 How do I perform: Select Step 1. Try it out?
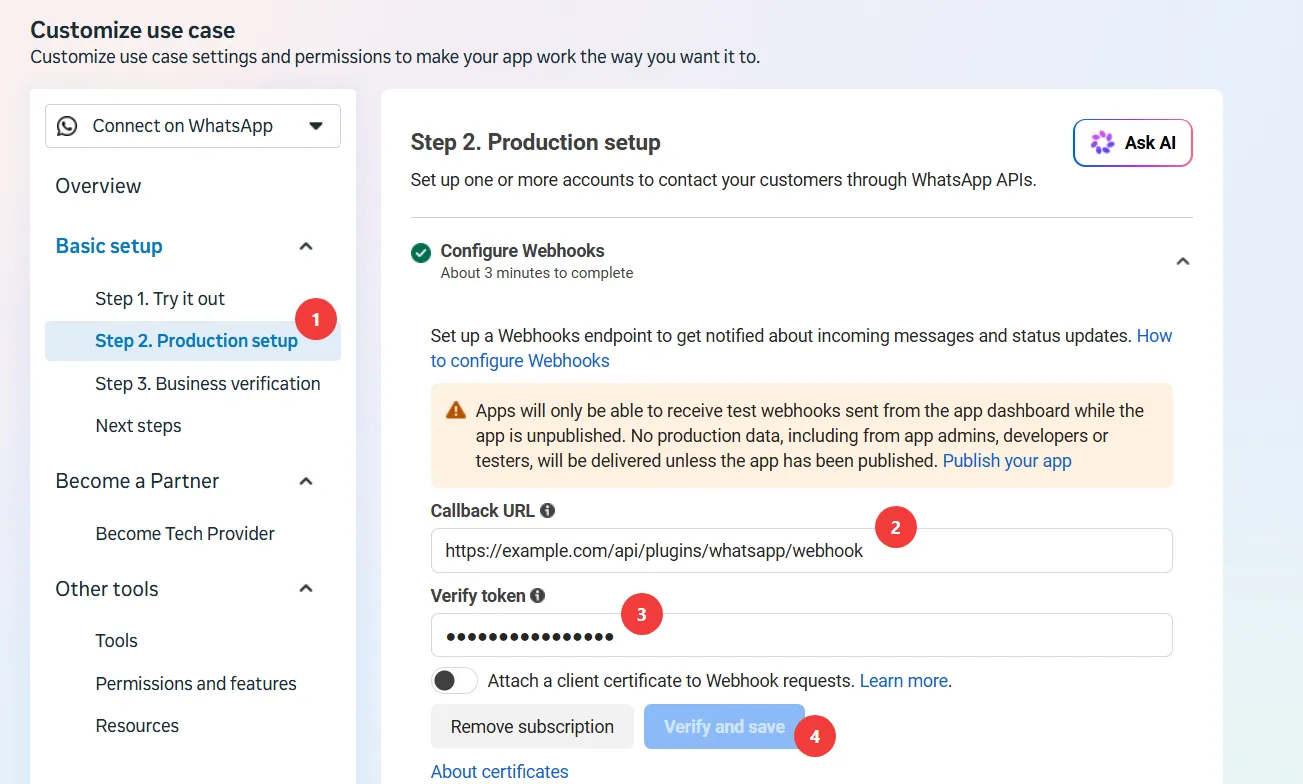tap(160, 298)
